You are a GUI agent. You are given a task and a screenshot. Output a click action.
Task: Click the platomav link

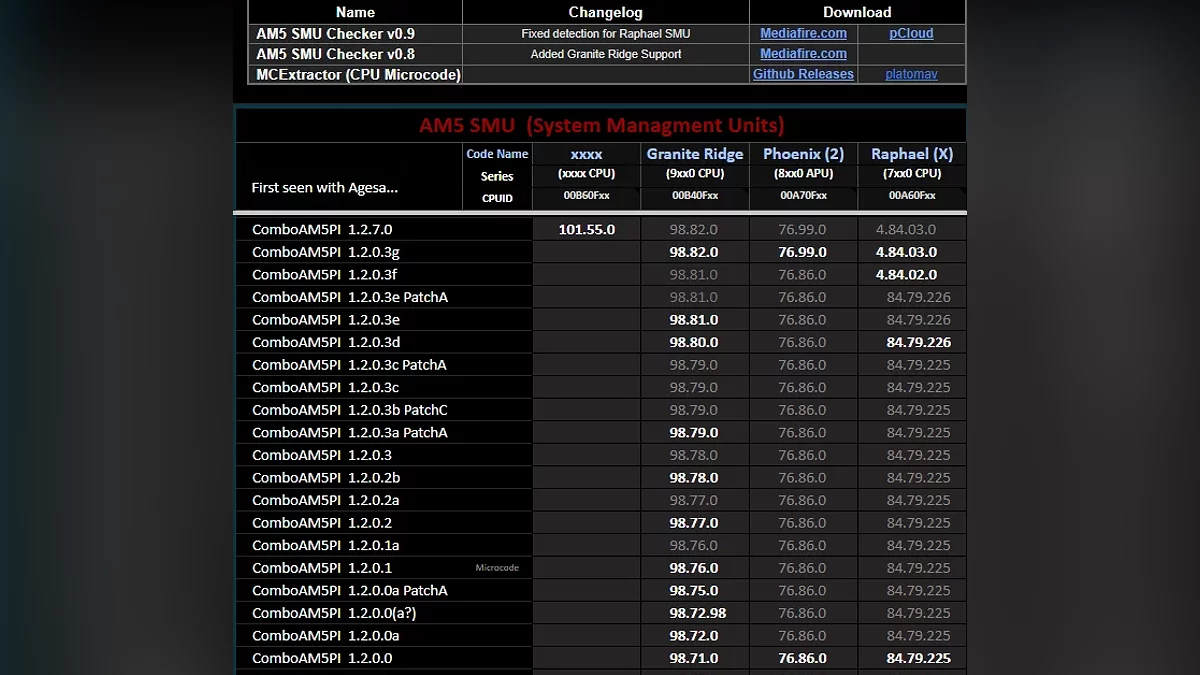click(911, 74)
